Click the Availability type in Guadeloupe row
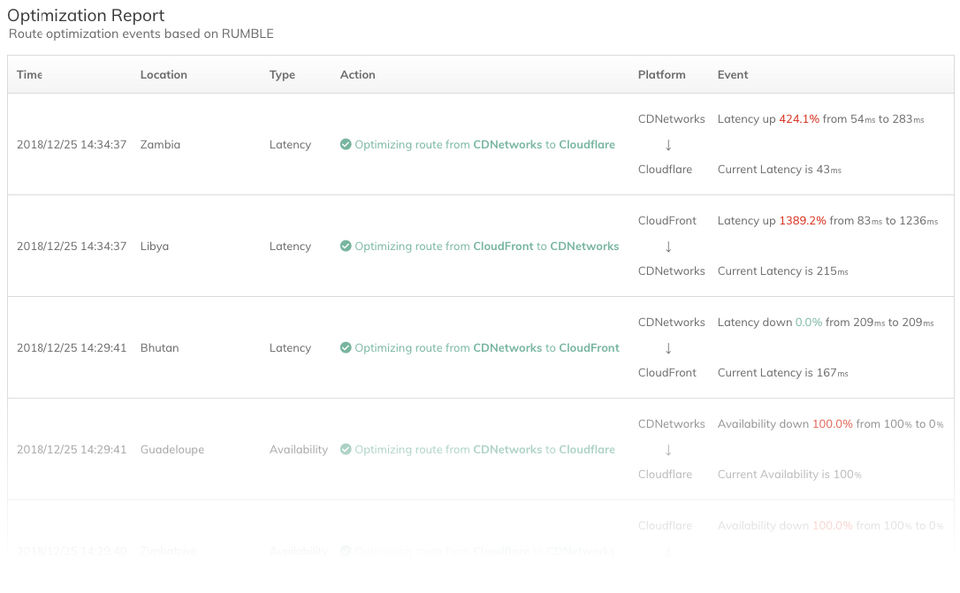 299,449
